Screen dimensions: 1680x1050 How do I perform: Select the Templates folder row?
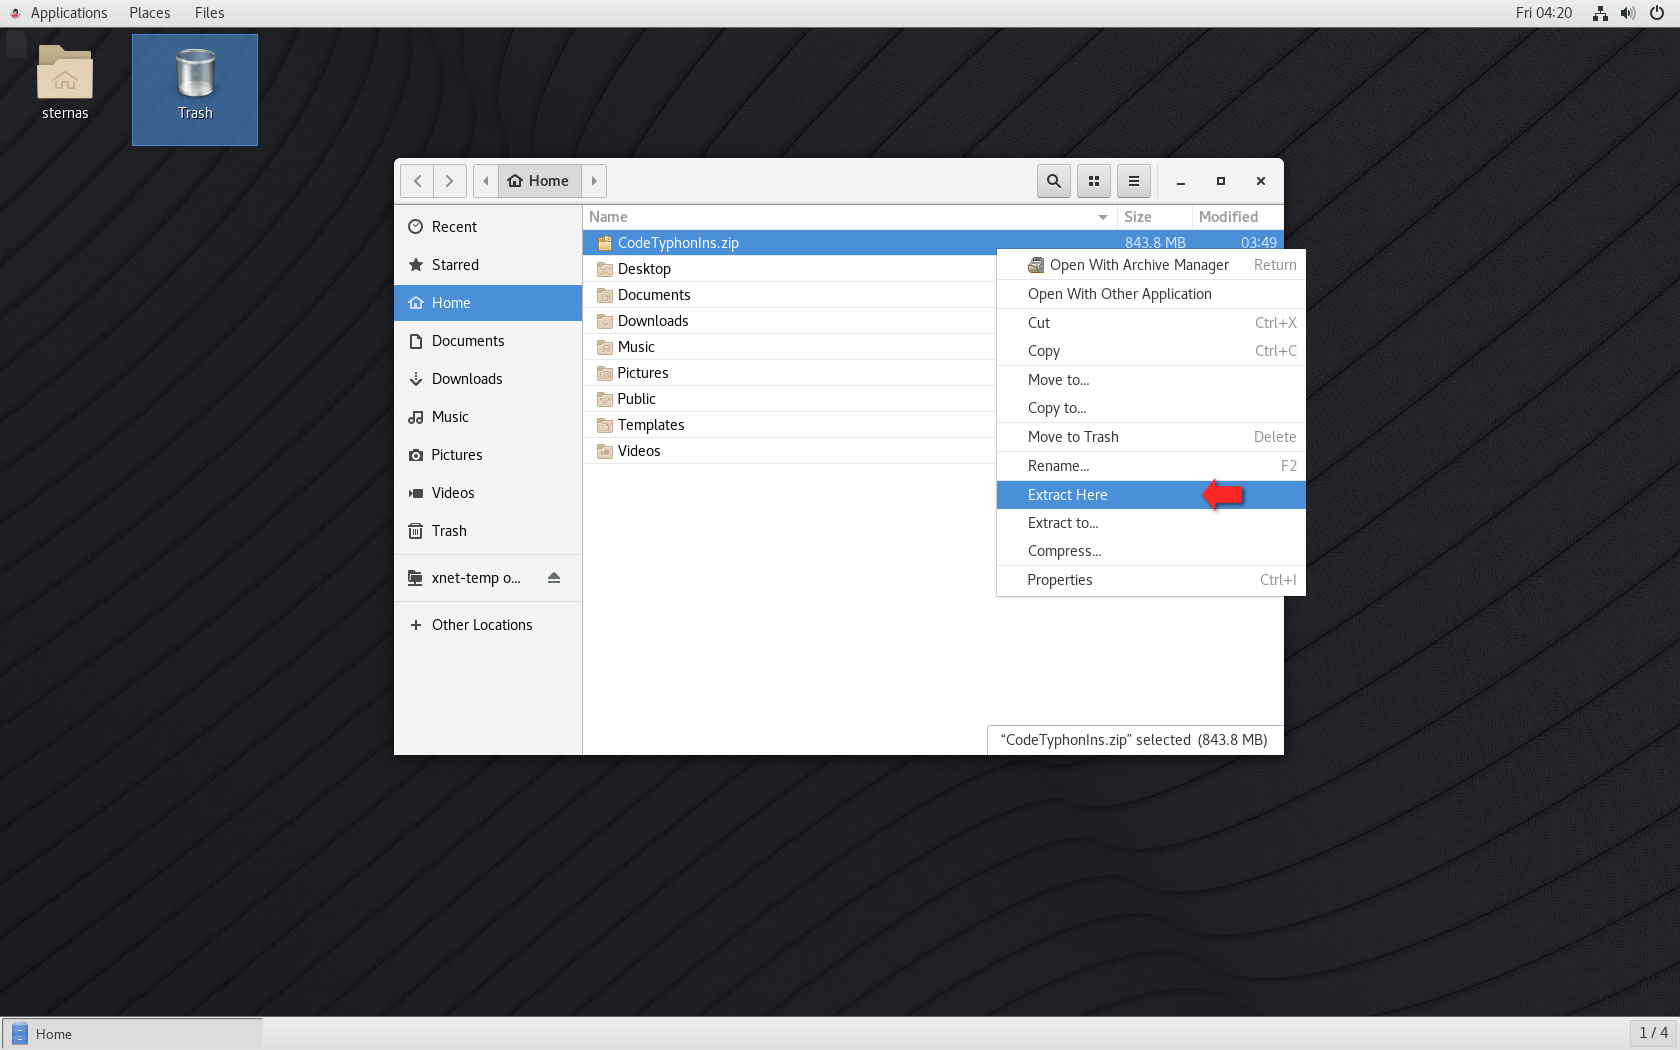click(790, 425)
